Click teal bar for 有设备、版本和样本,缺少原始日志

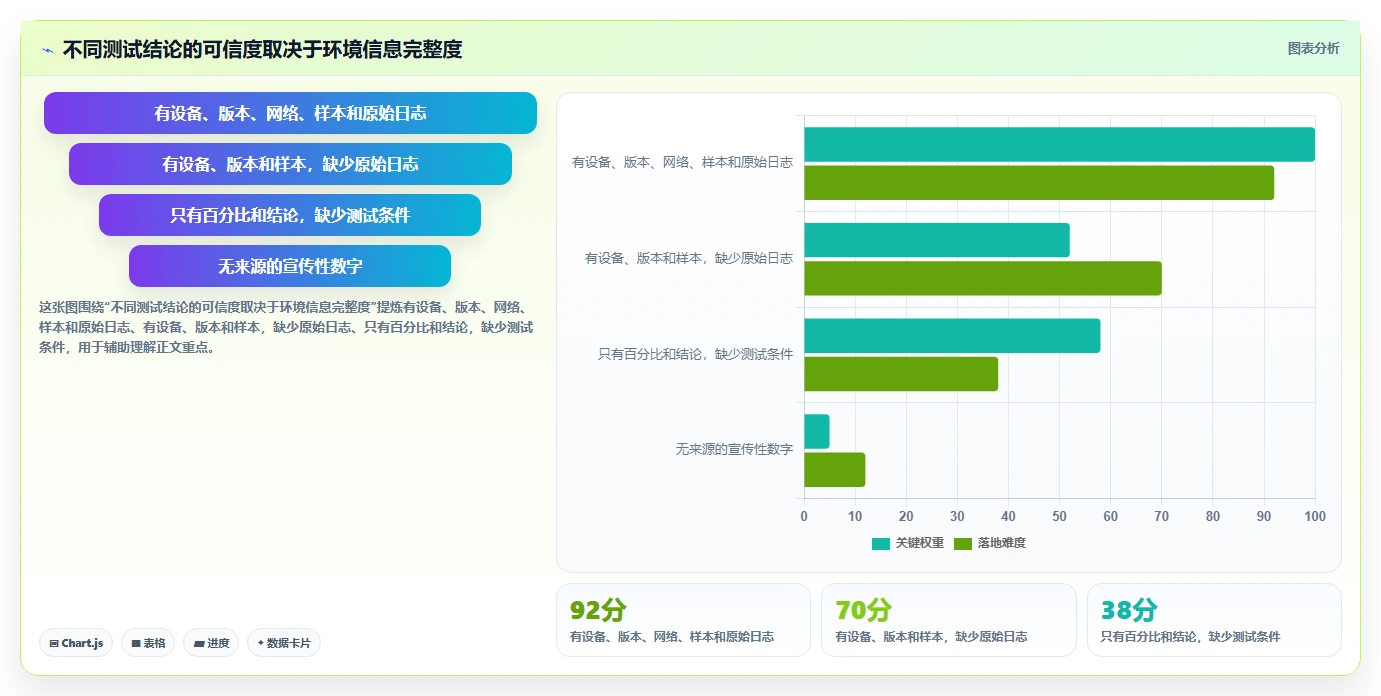pos(937,240)
